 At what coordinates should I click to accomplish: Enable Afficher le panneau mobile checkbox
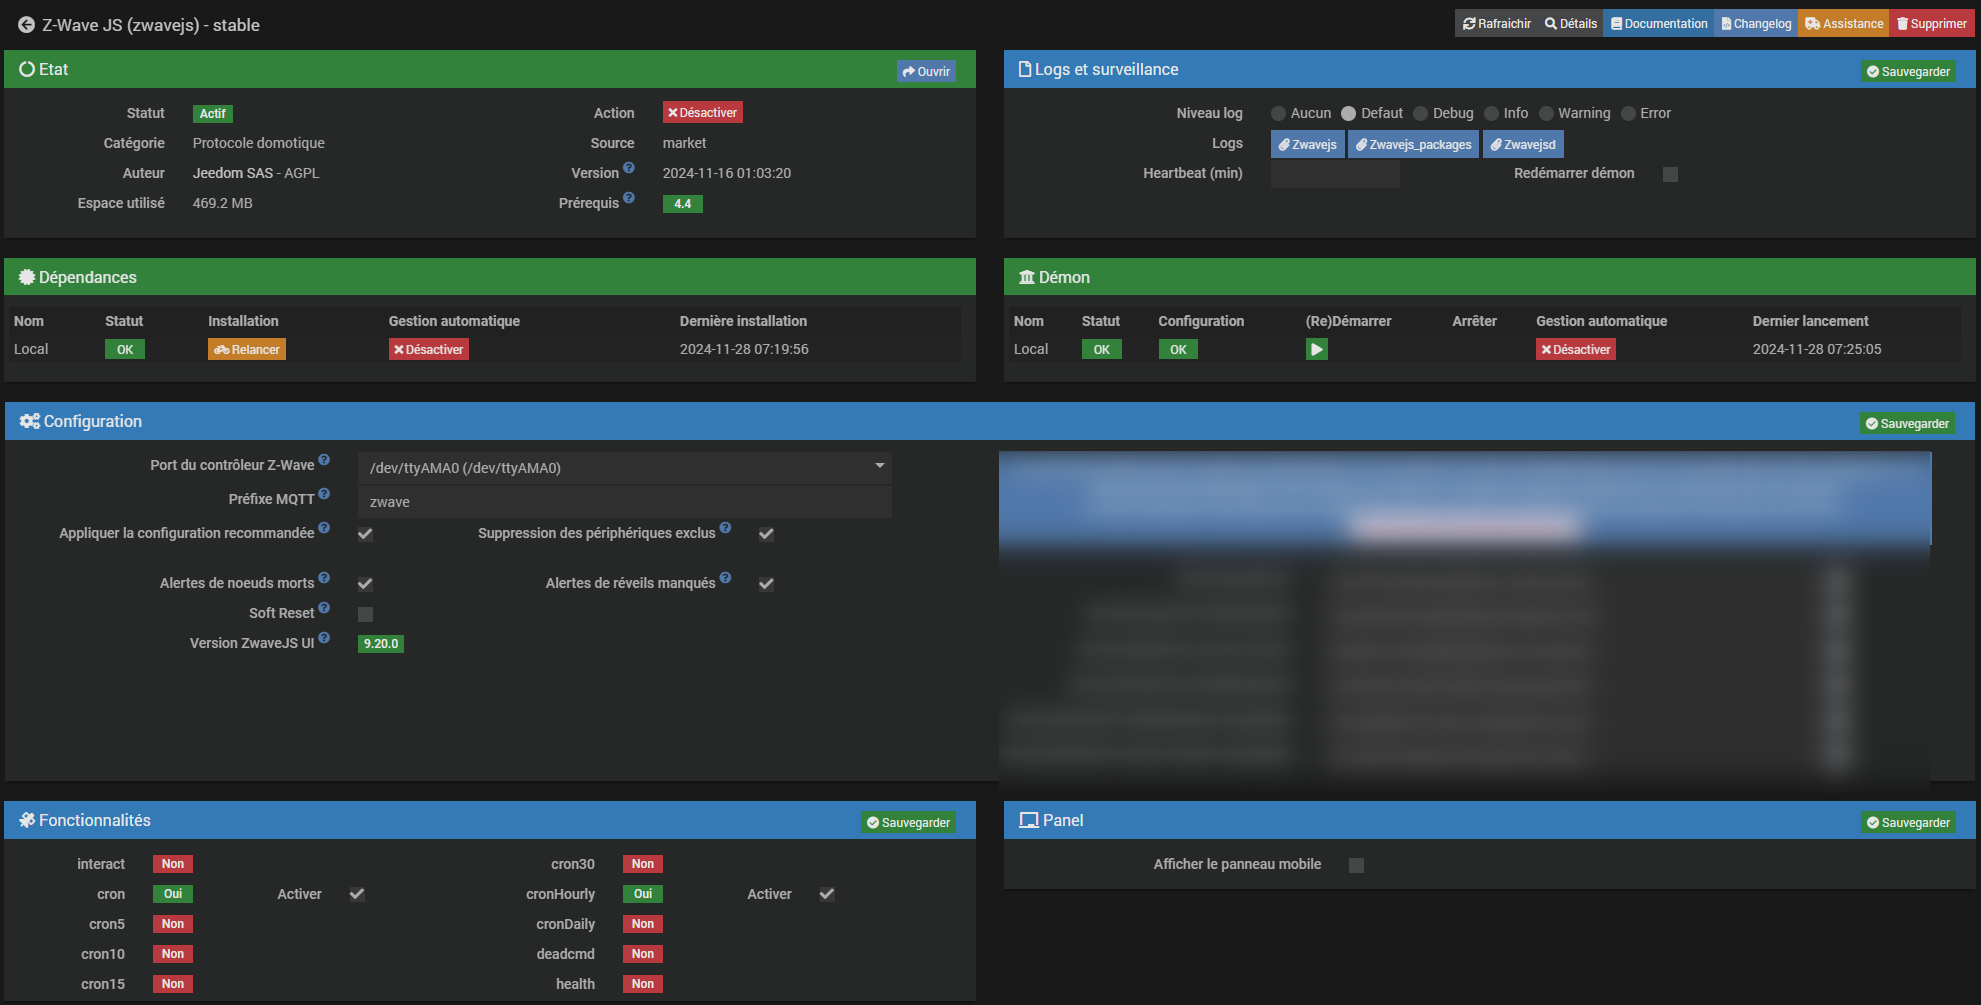[x=1356, y=865]
